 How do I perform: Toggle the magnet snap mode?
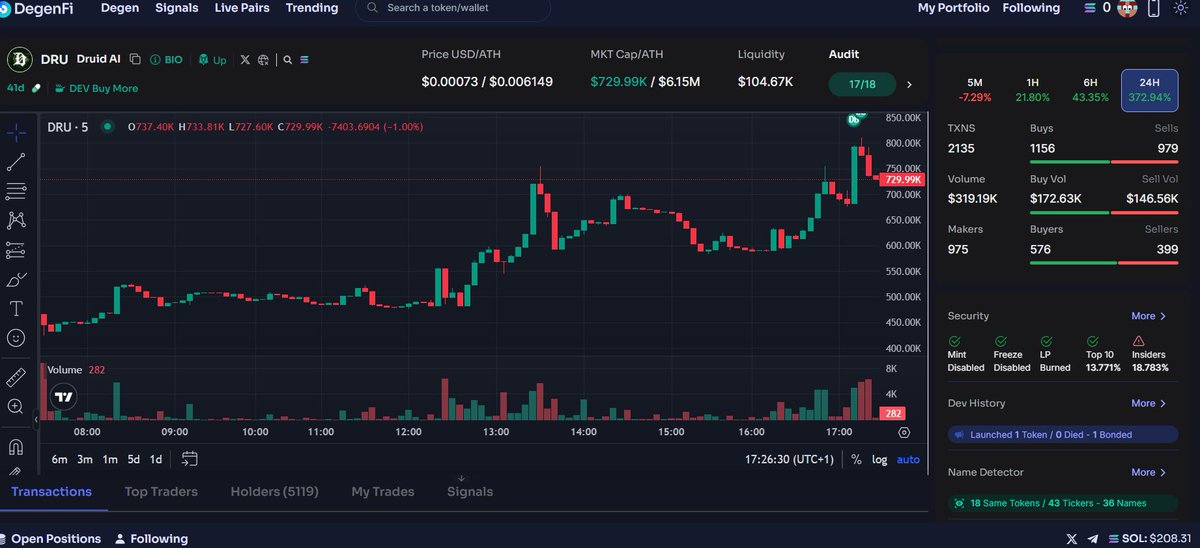[16, 446]
